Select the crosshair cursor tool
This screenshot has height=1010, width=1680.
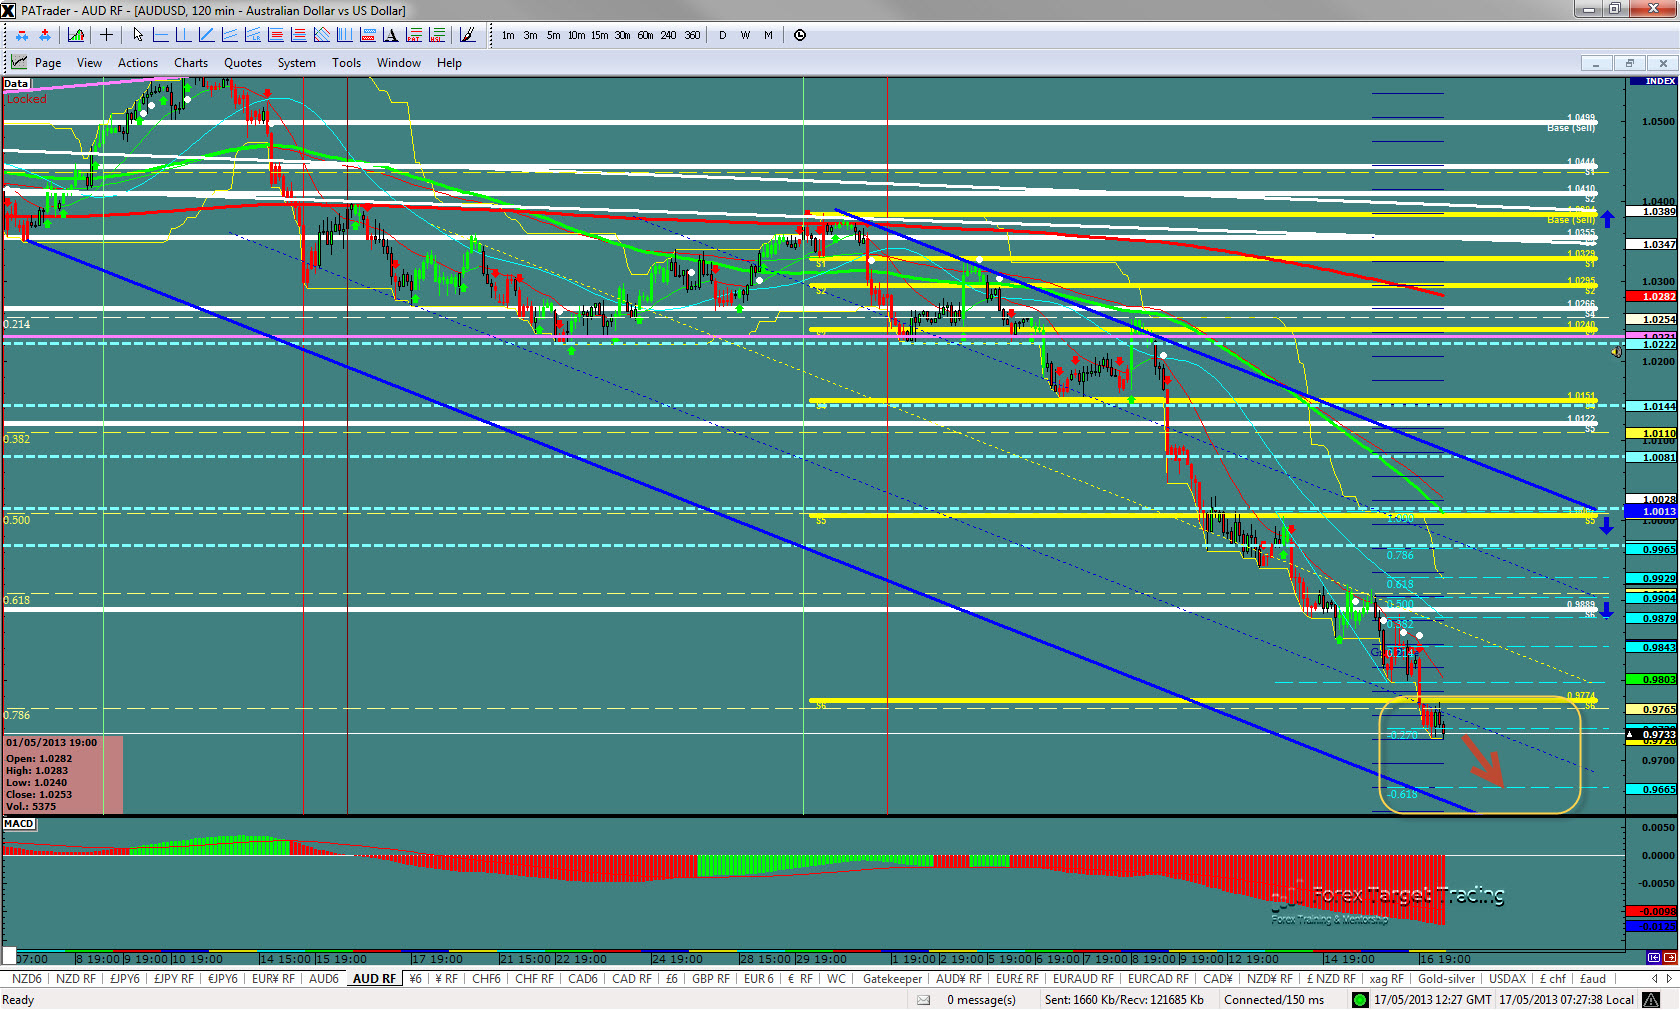click(106, 35)
